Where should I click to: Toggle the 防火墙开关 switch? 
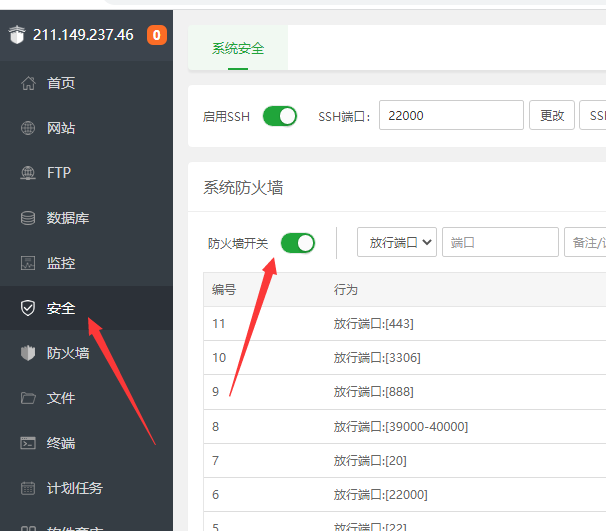tap(298, 243)
